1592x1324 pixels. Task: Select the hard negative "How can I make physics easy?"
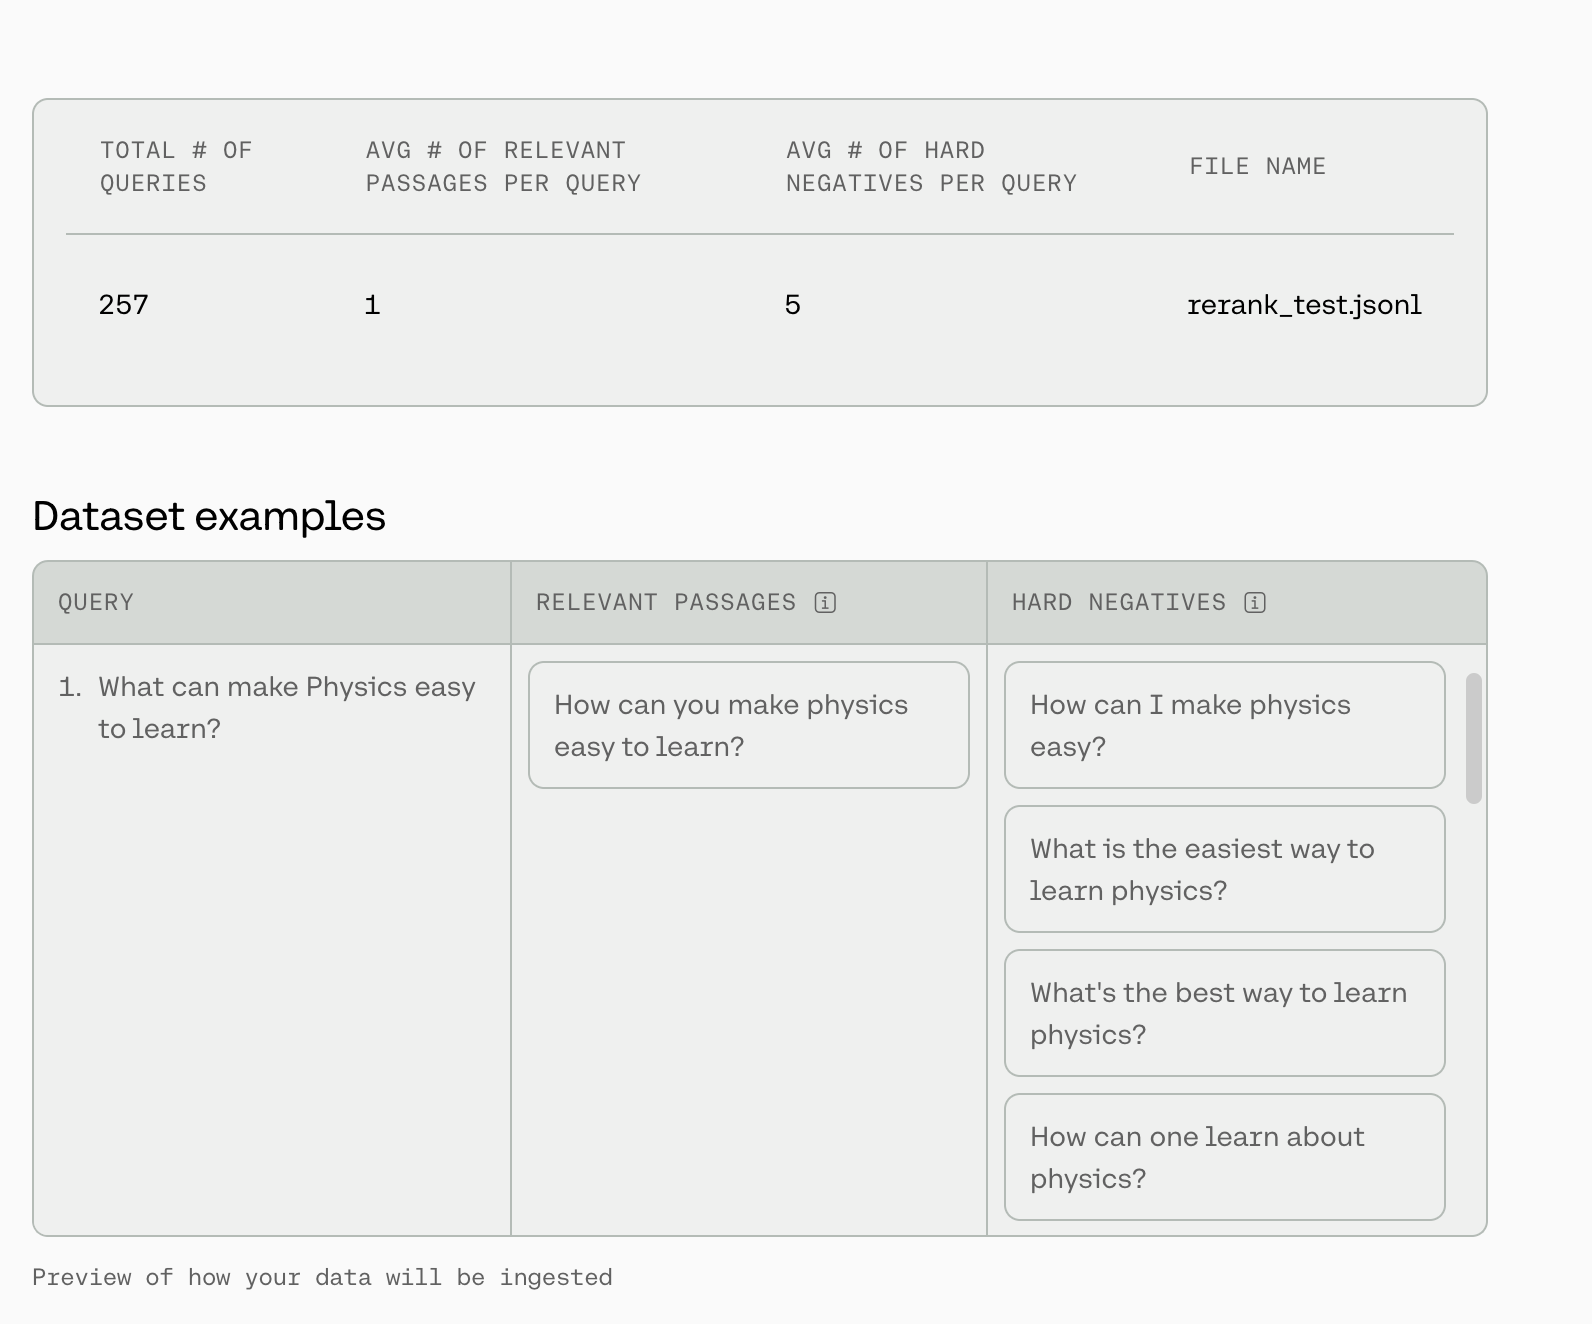(1224, 725)
